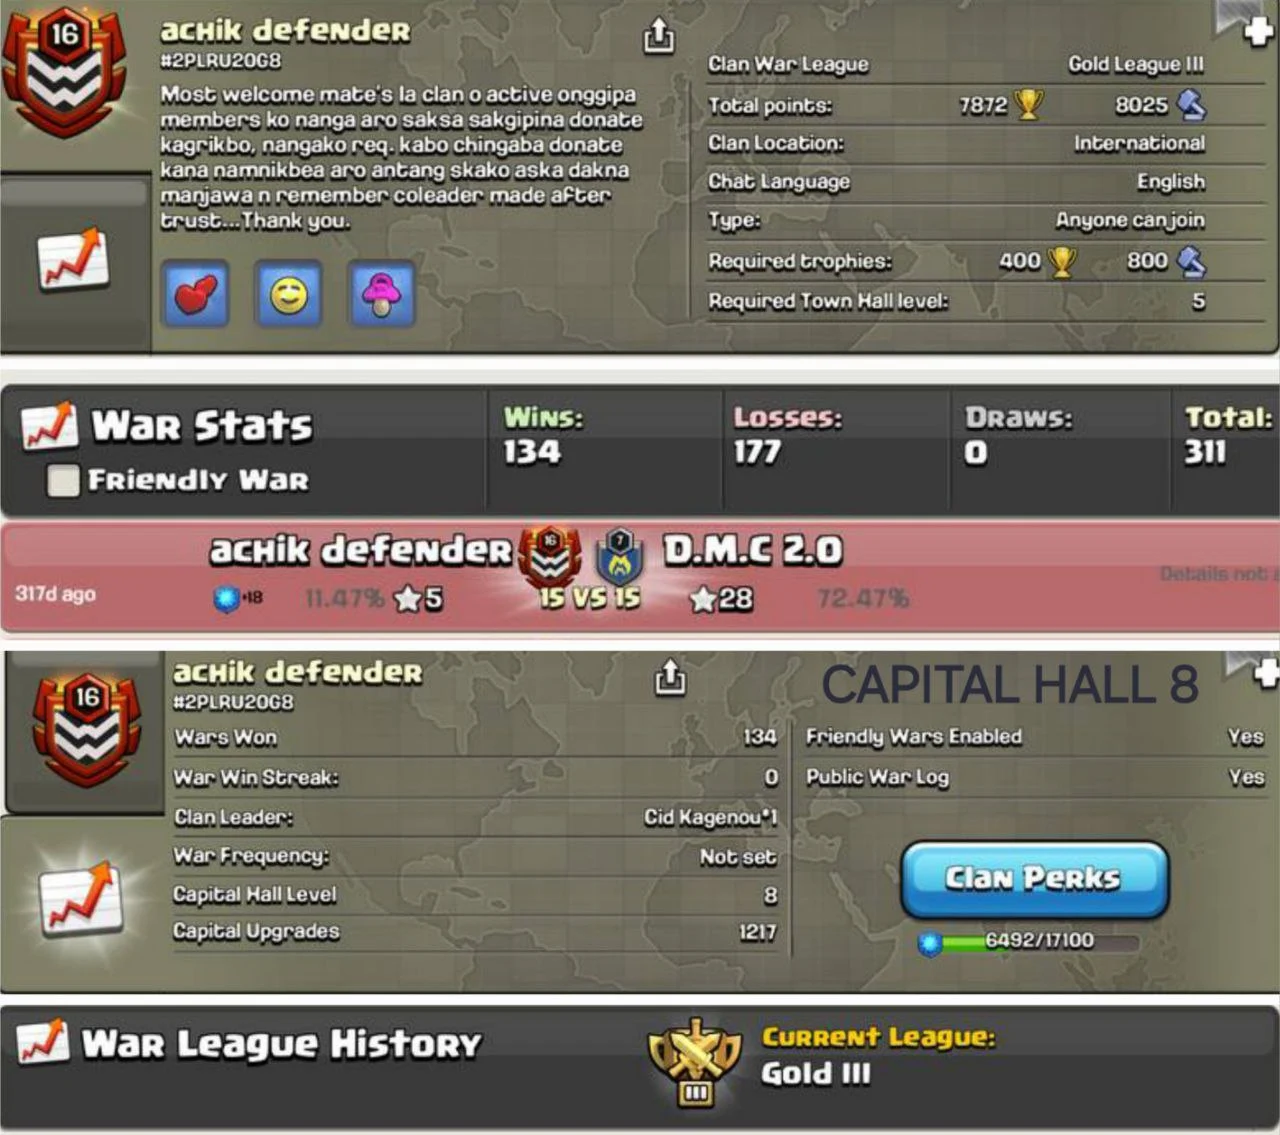Click the lower bookmark plus icon
Viewport: 1280px width, 1135px height.
pyautogui.click(x=1257, y=672)
